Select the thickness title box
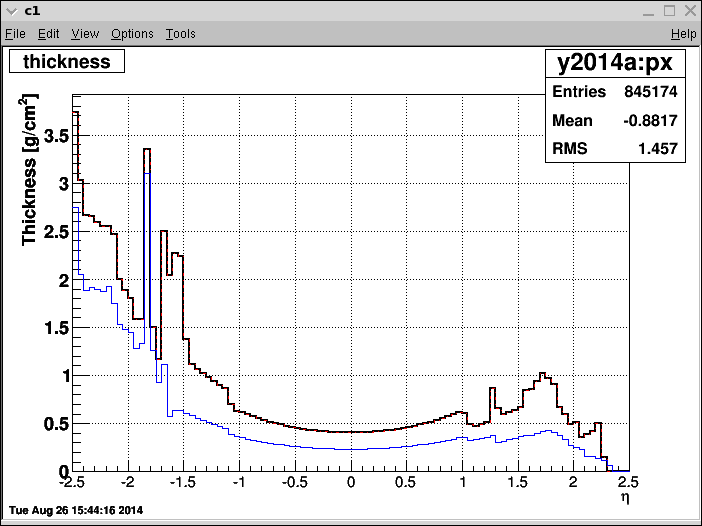 67,61
